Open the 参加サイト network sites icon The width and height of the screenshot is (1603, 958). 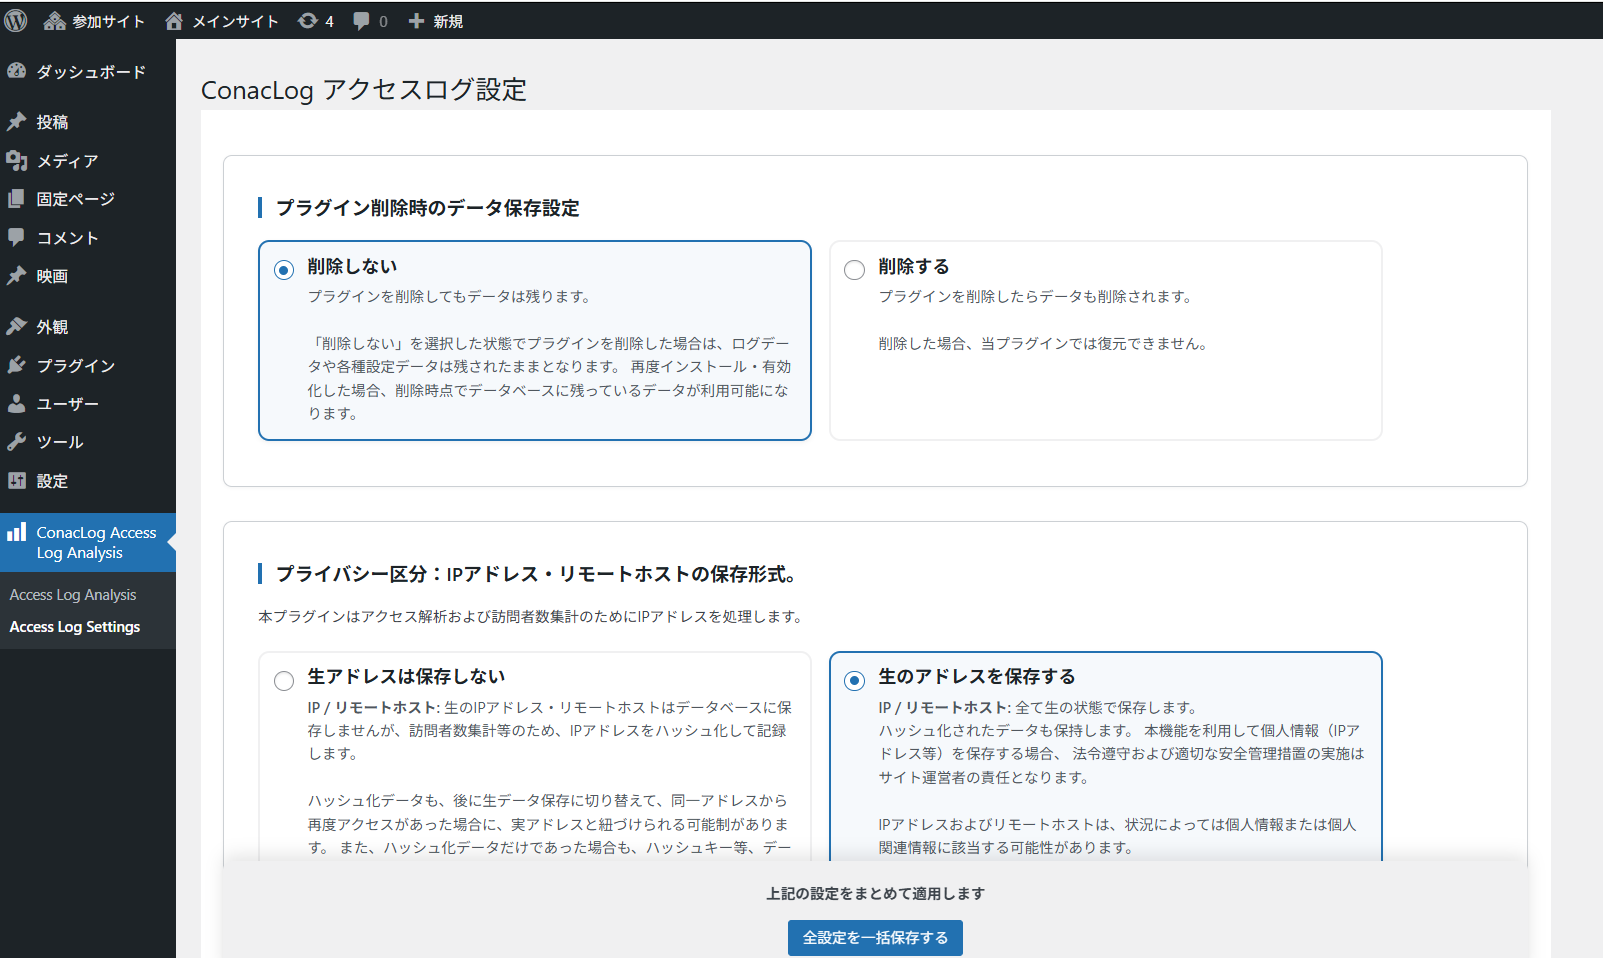point(55,21)
